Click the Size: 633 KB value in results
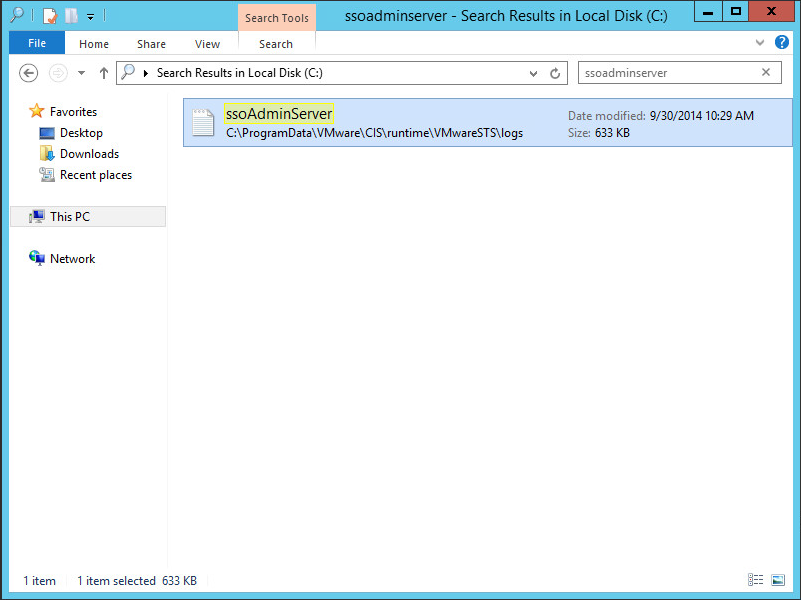Image resolution: width=801 pixels, height=600 pixels. tap(612, 133)
